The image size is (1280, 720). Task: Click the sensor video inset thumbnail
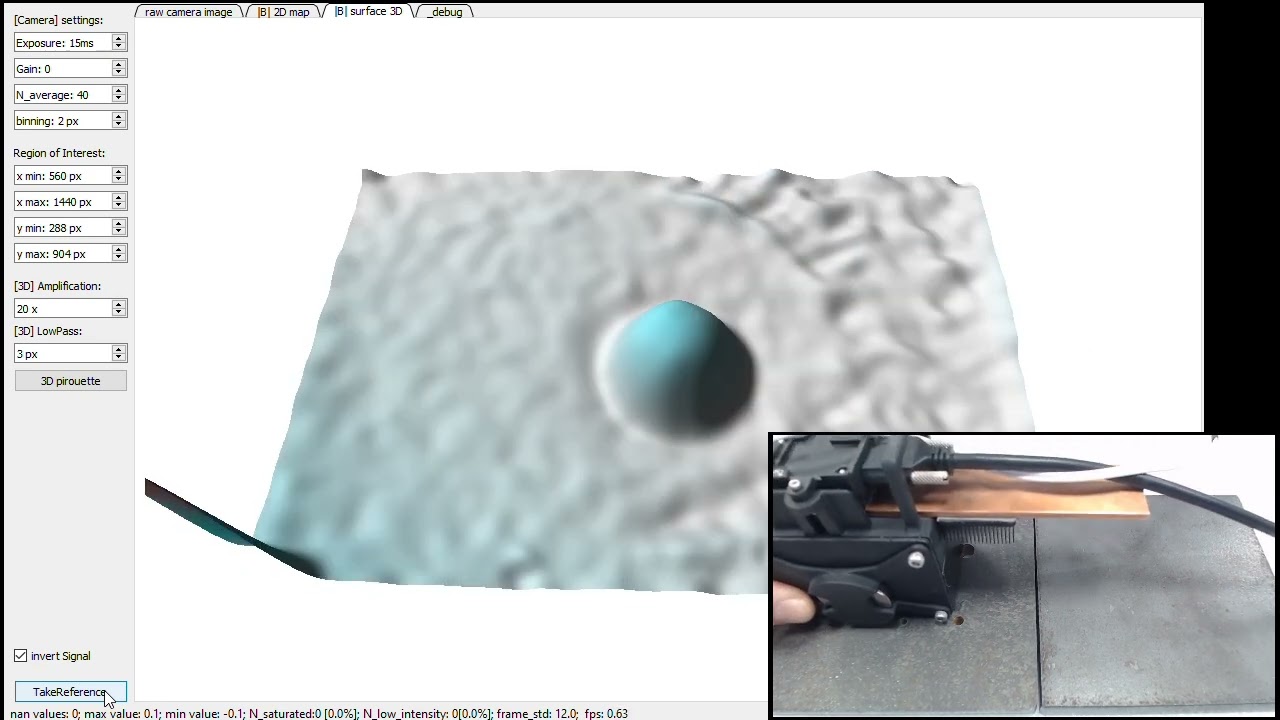(1023, 576)
